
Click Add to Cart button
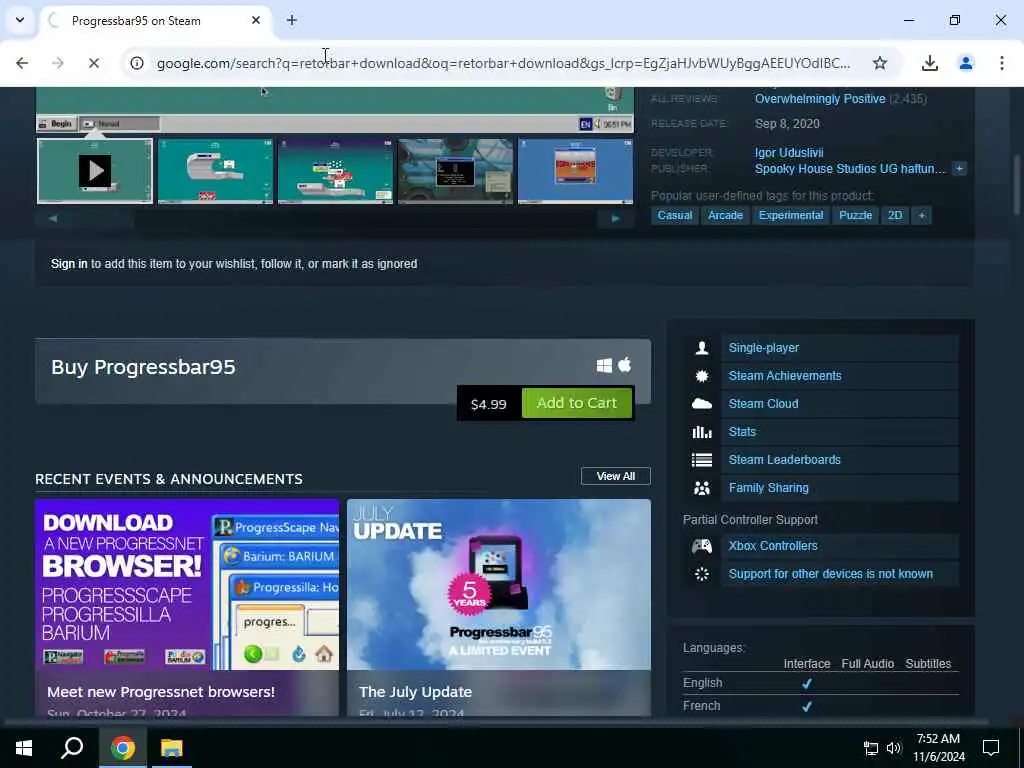[x=577, y=403]
